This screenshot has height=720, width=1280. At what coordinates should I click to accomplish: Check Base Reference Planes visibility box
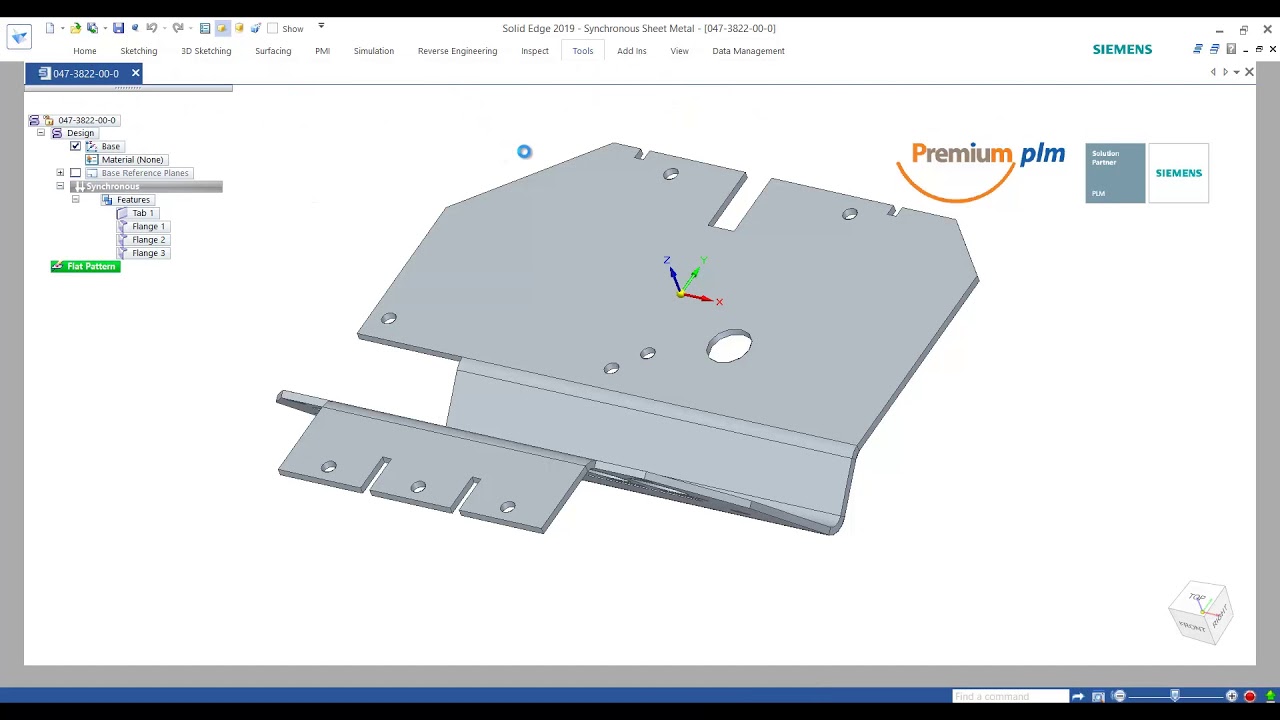[x=75, y=173]
